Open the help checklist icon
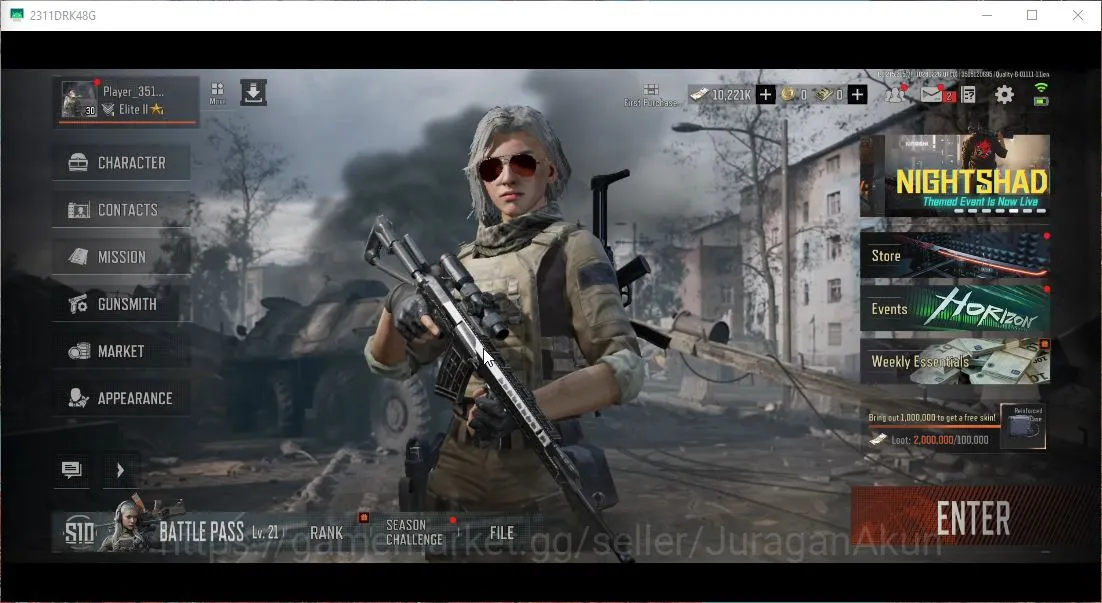The width and height of the screenshot is (1102, 603). (x=968, y=95)
